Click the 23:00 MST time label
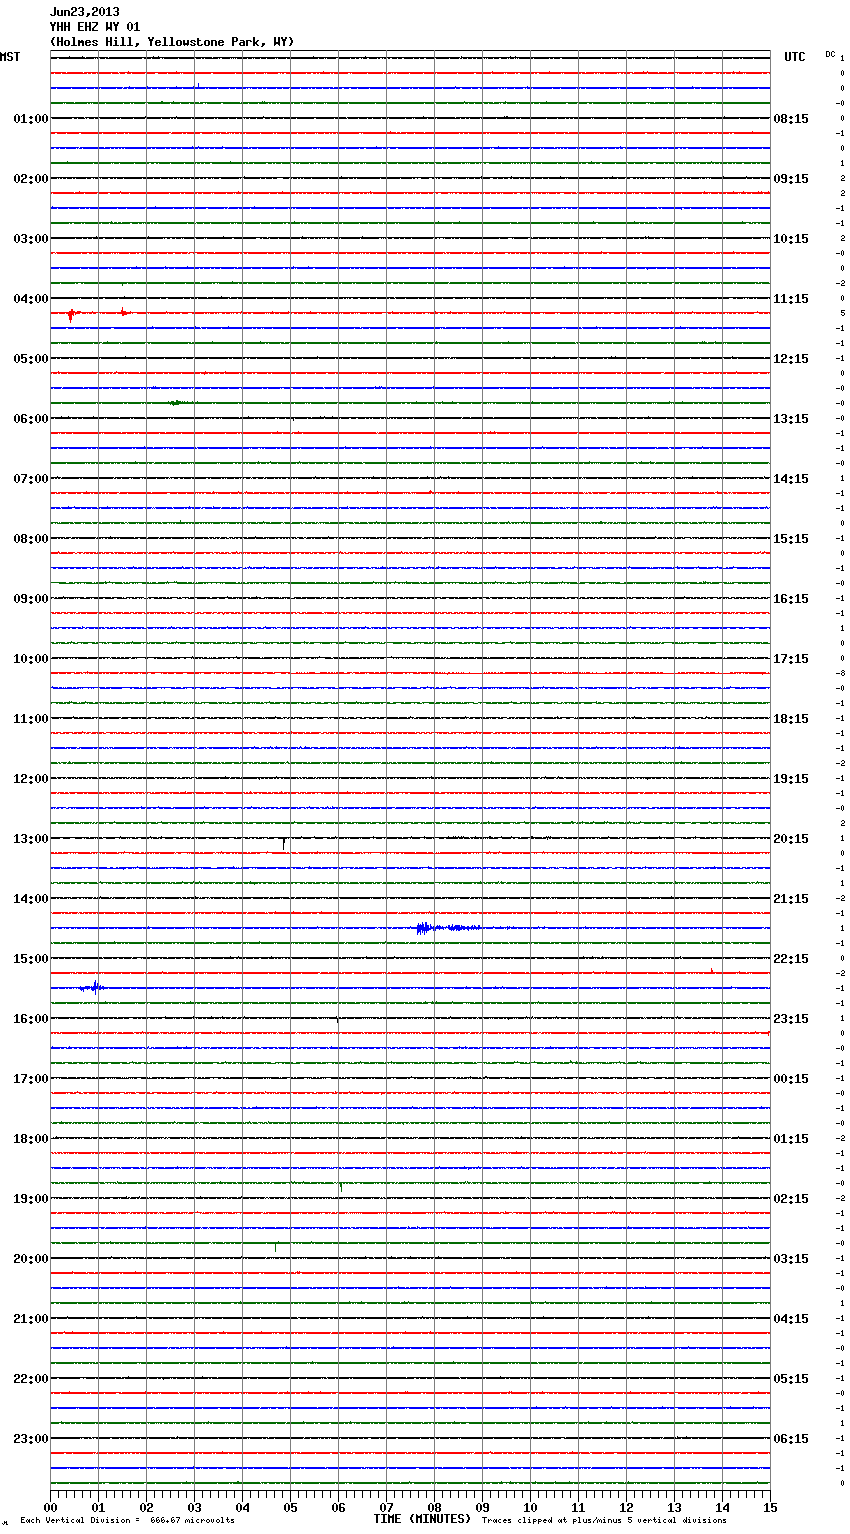Viewport: 850px width, 1534px height. pos(31,1439)
